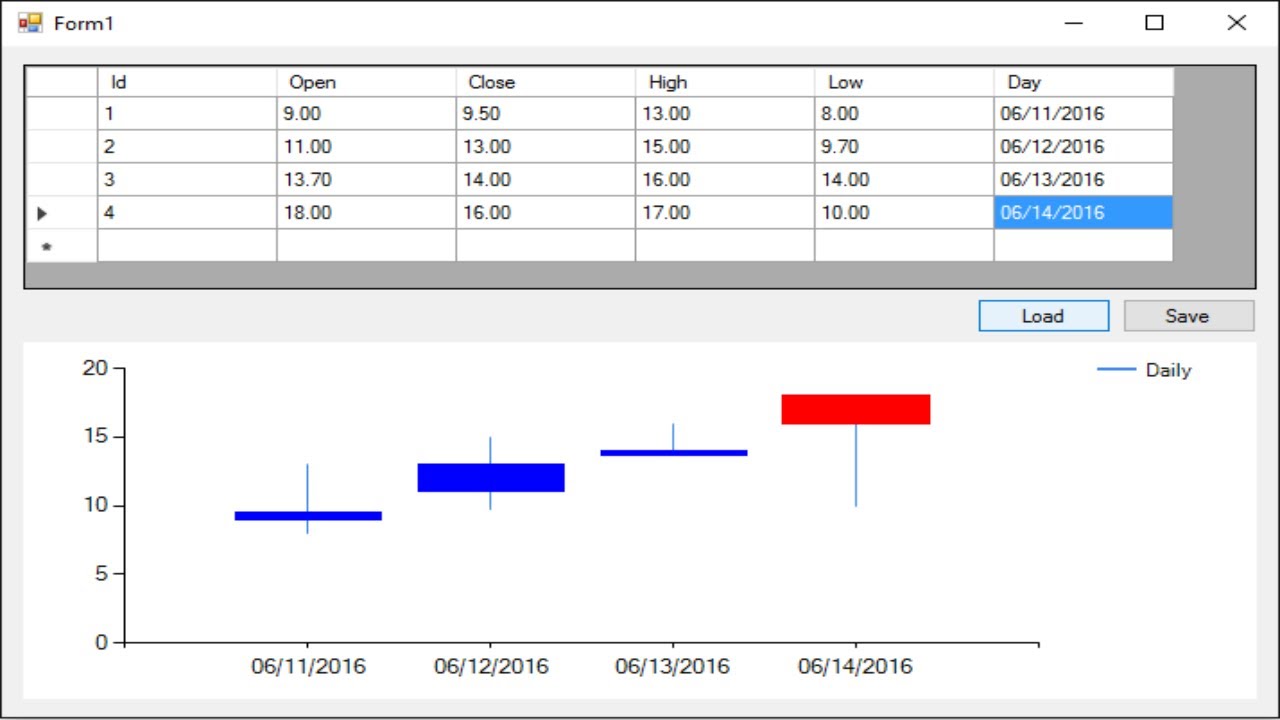This screenshot has height=720, width=1280.
Task: Maximize the Form1 window
Action: click(x=1155, y=23)
